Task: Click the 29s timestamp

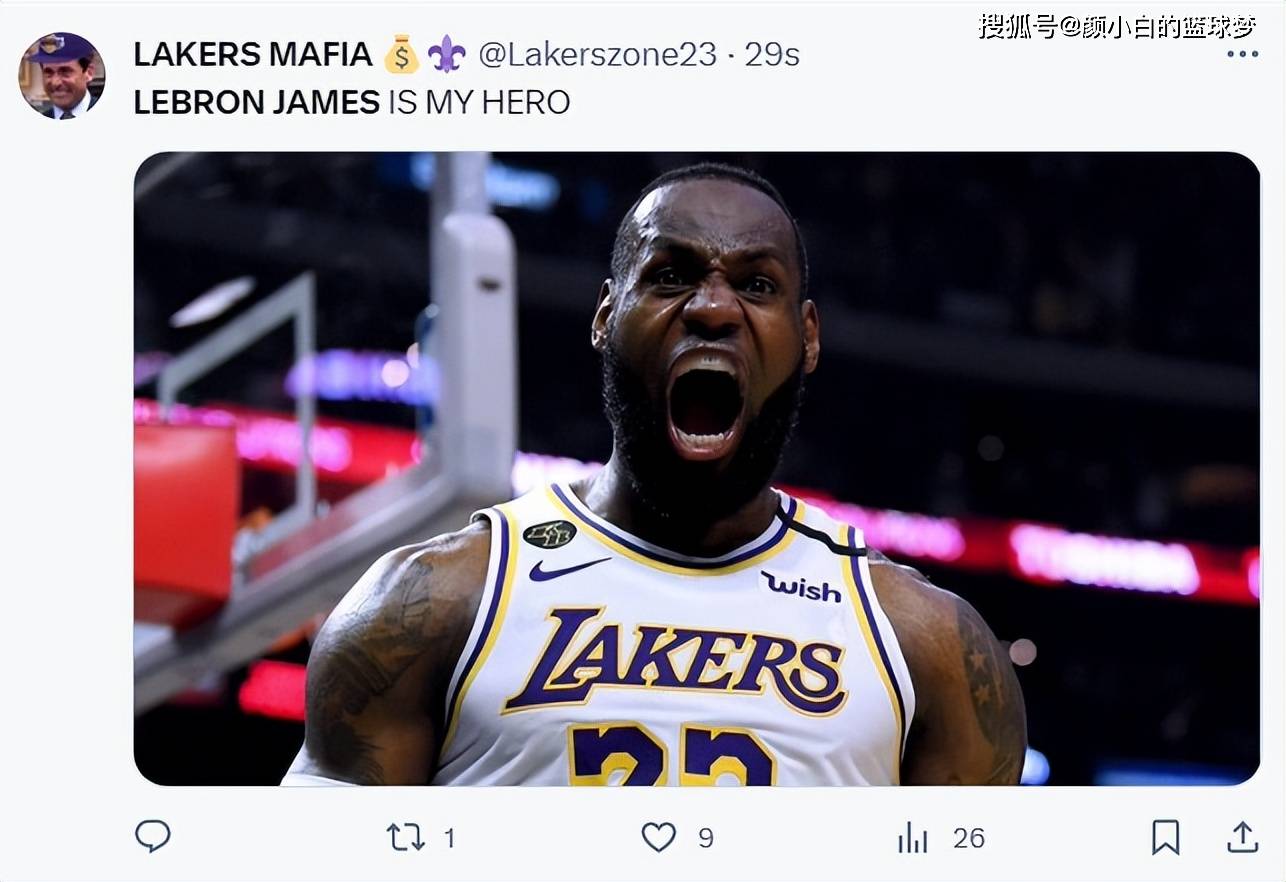Action: (772, 55)
